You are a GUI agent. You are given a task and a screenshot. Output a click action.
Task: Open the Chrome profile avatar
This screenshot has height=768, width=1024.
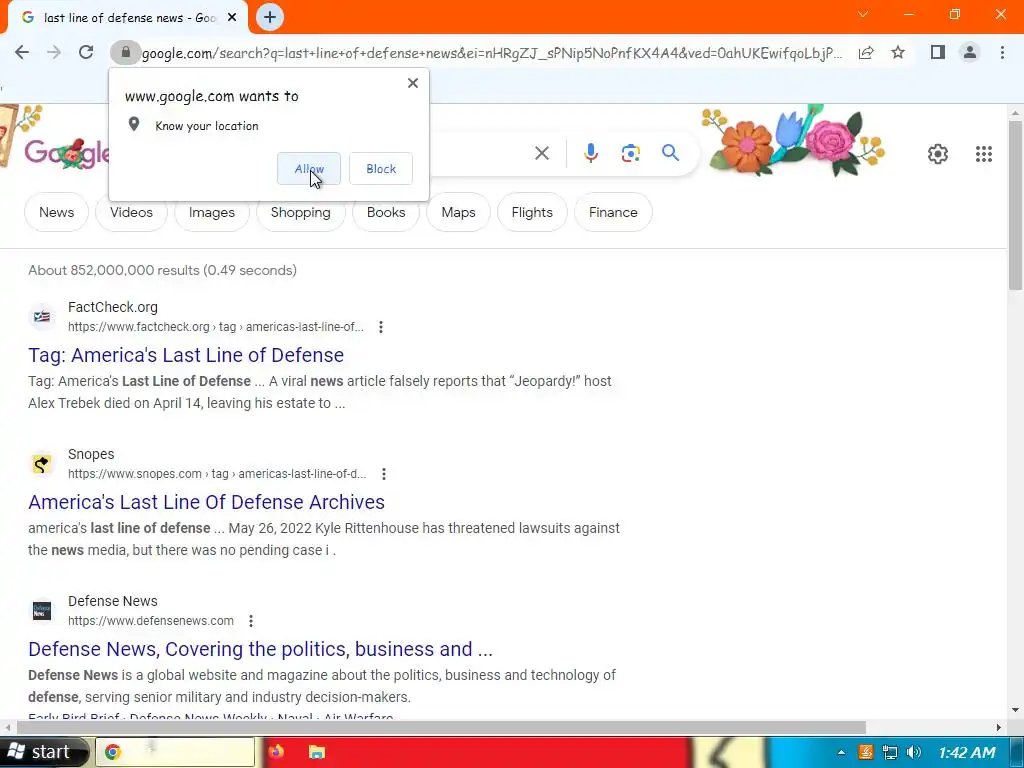pyautogui.click(x=970, y=52)
